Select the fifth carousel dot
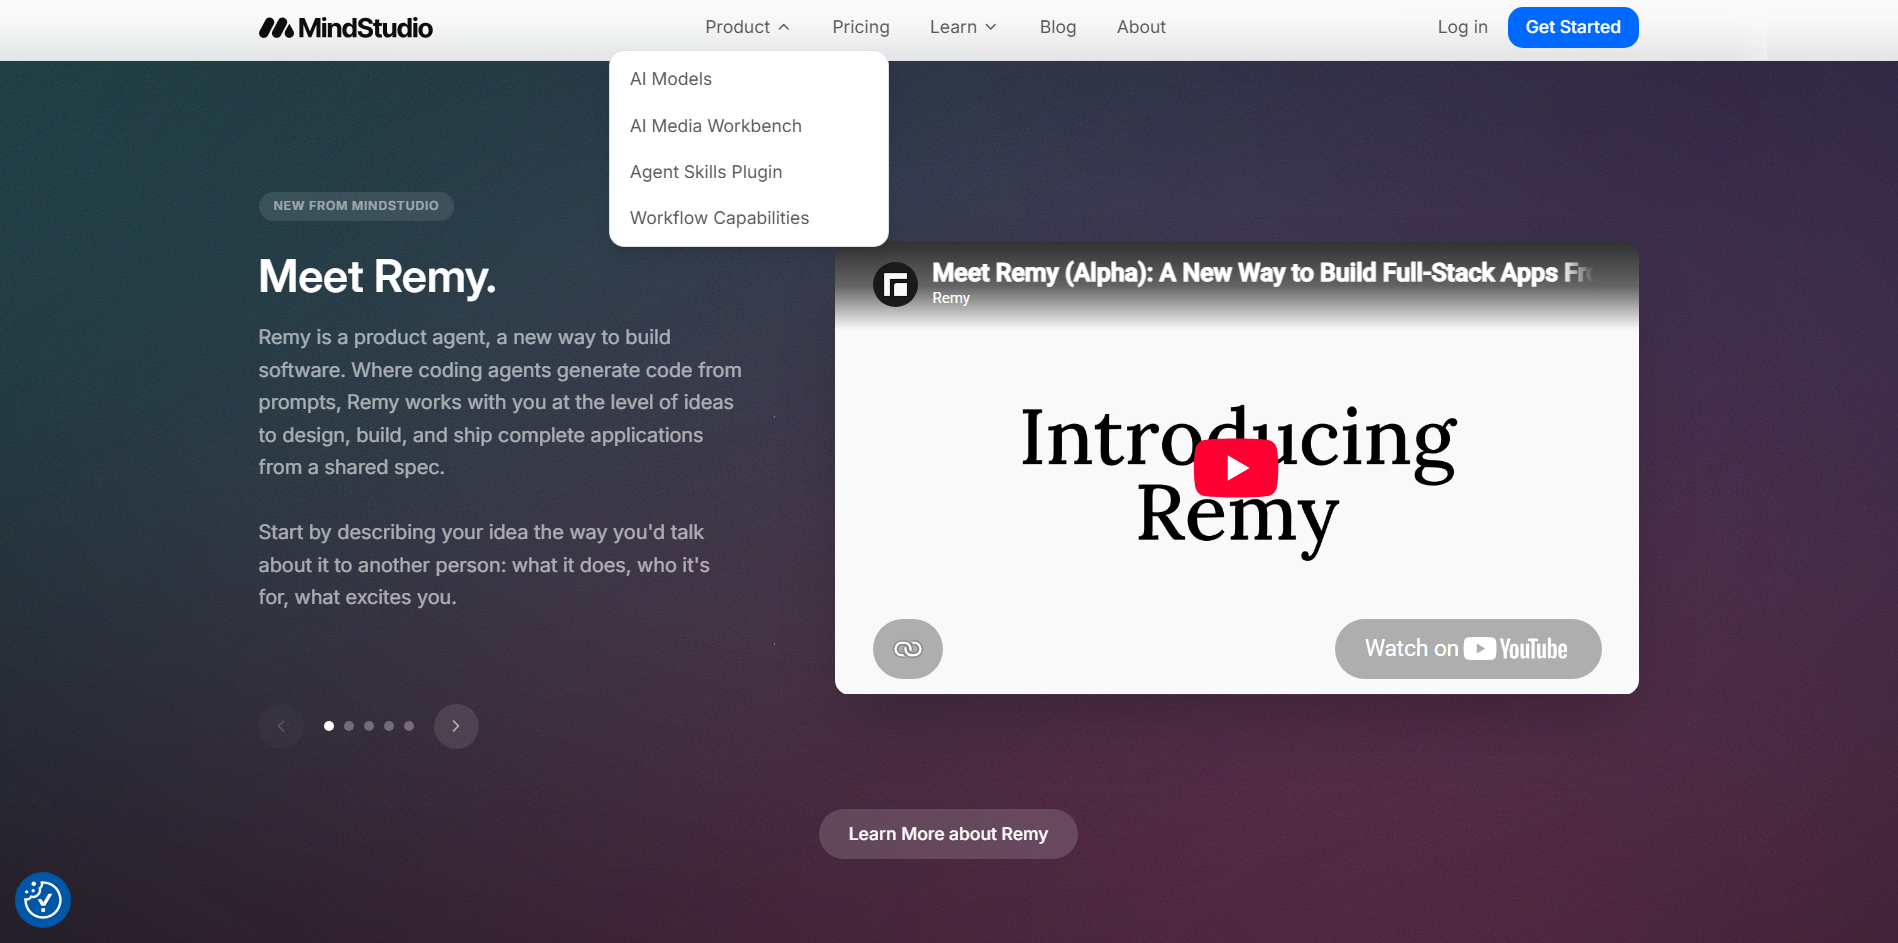 (409, 726)
